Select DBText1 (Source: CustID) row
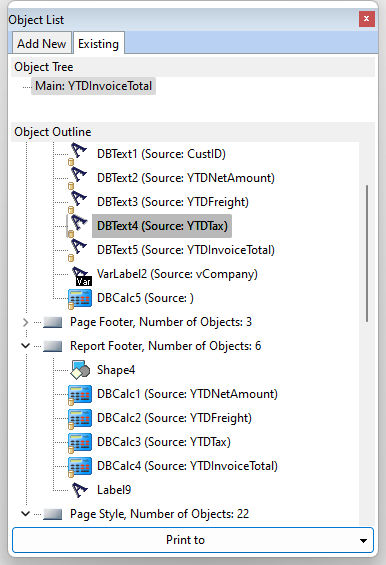 (161, 154)
